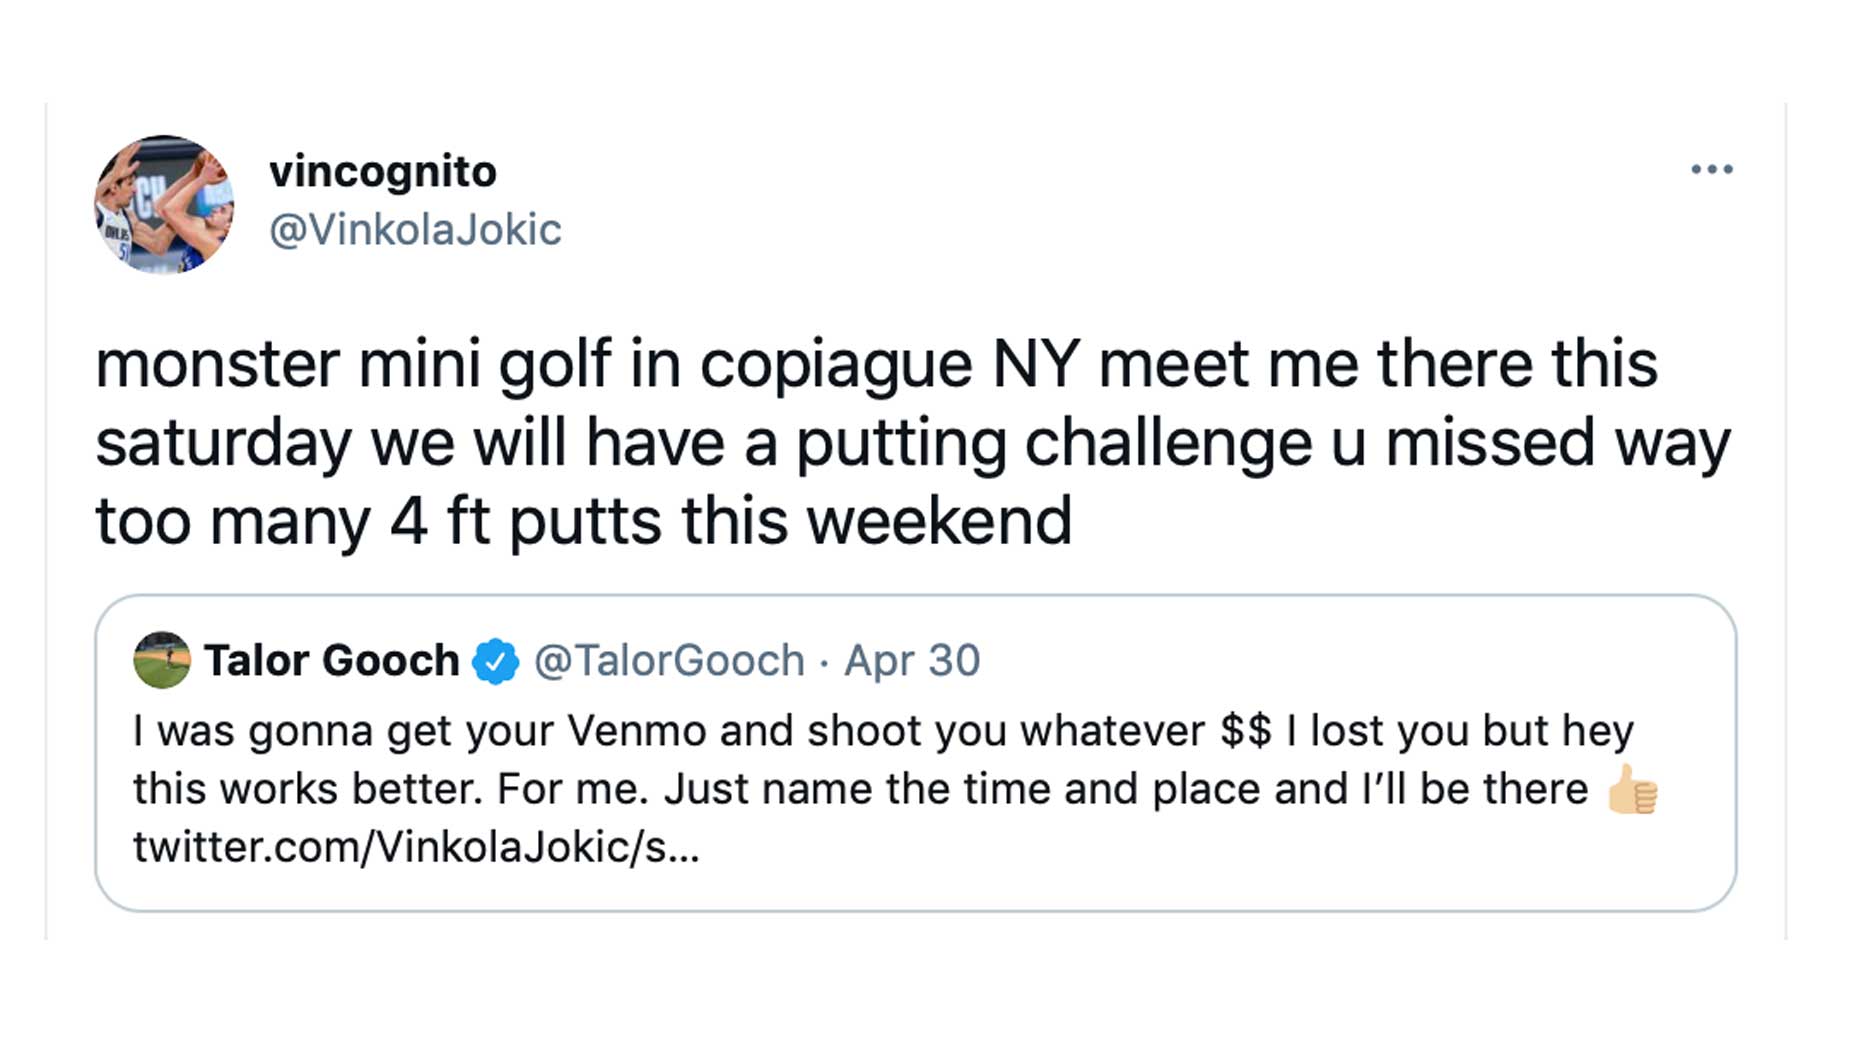Click "copiague NY" in the main tweet
This screenshot has width=1856, height=1043.
pos(889,364)
